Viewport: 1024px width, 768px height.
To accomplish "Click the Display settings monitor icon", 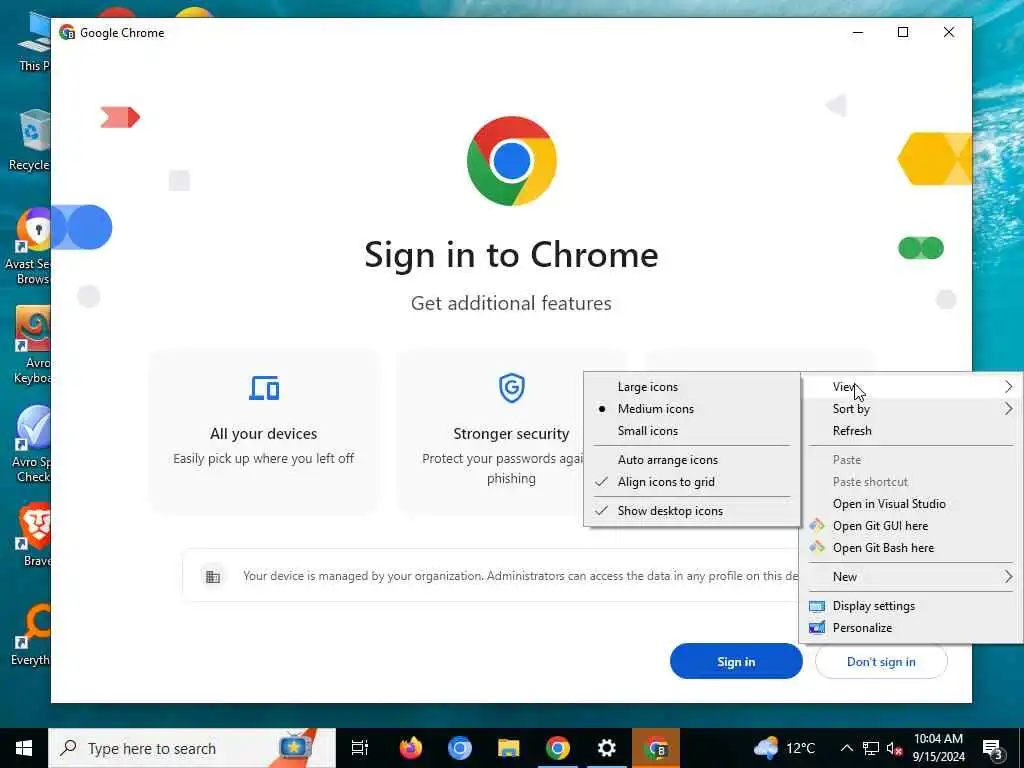I will point(817,606).
